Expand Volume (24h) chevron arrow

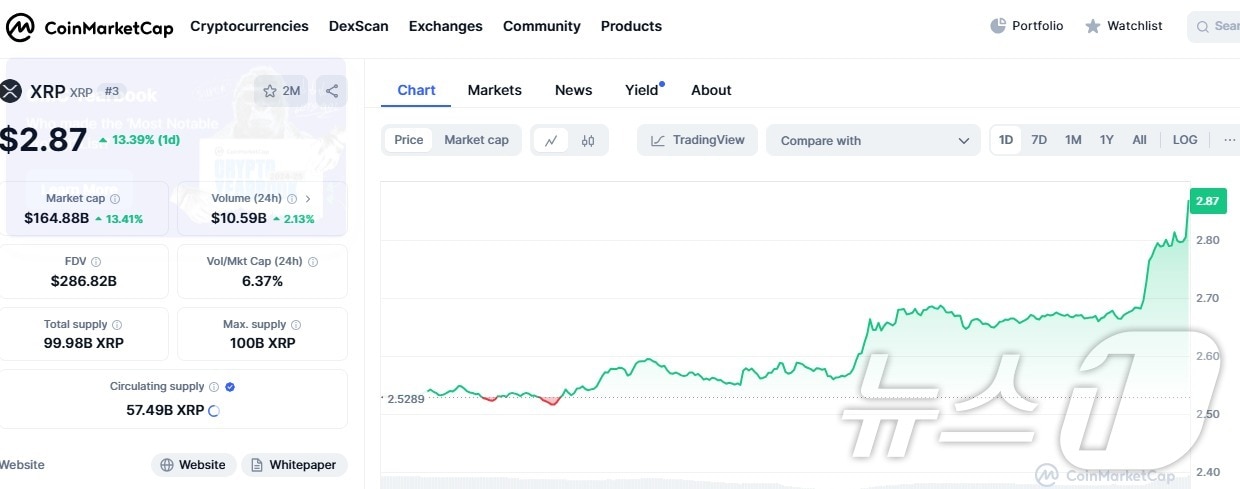pyautogui.click(x=308, y=199)
